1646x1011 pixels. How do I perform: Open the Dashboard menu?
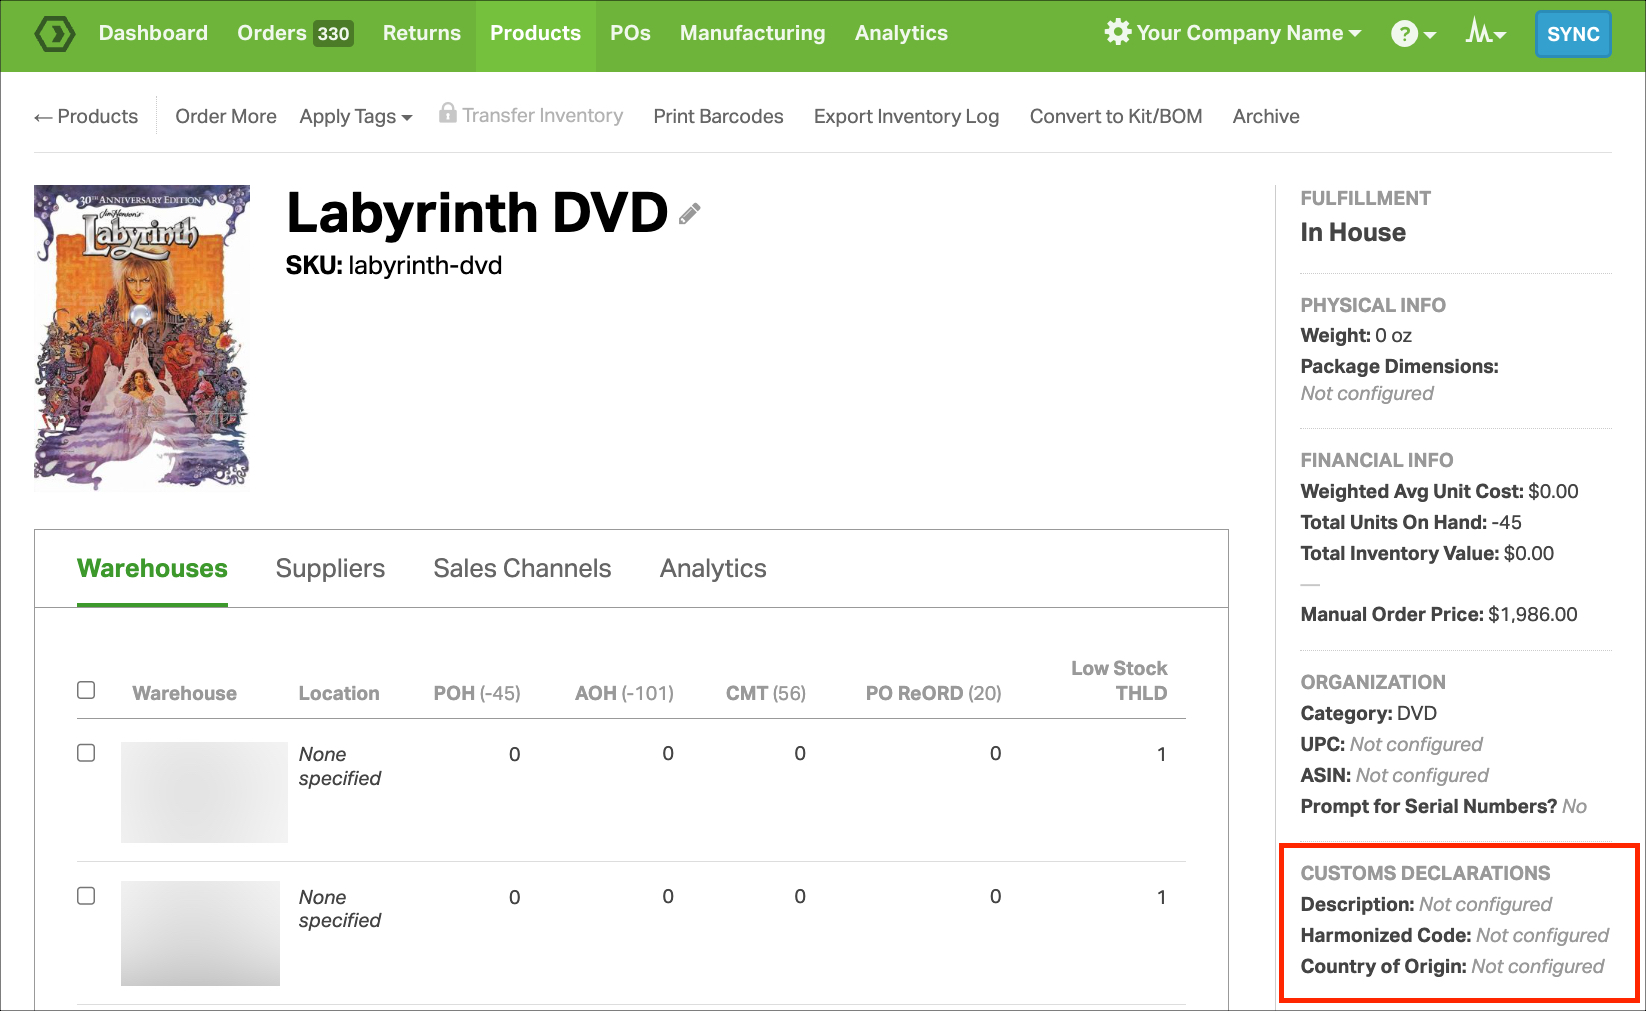[153, 33]
